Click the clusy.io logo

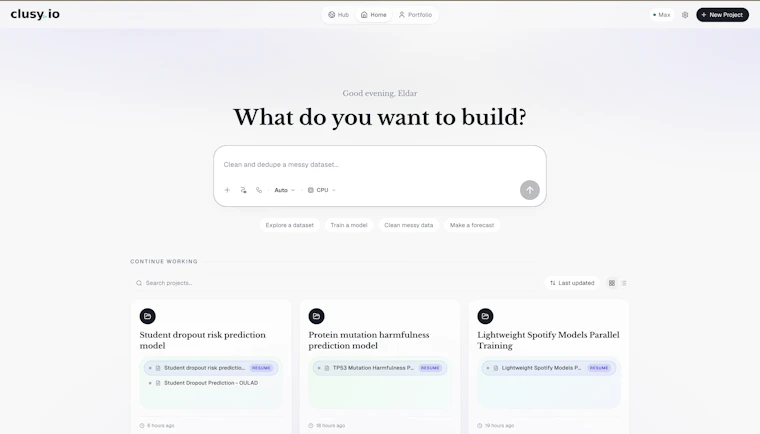[35, 14]
